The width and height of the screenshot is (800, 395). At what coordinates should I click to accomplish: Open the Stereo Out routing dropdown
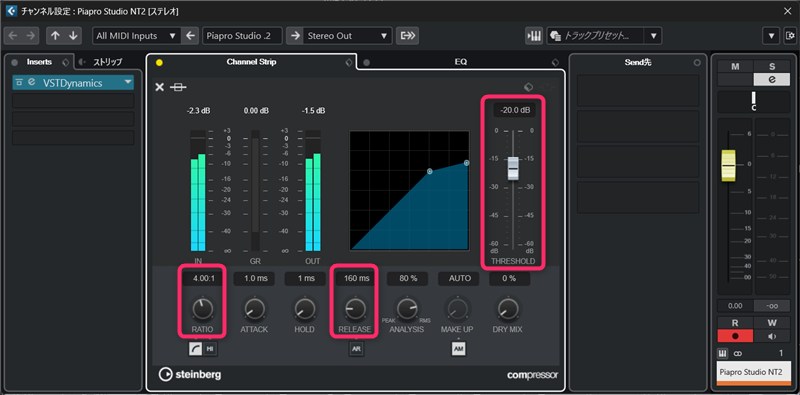click(x=348, y=36)
